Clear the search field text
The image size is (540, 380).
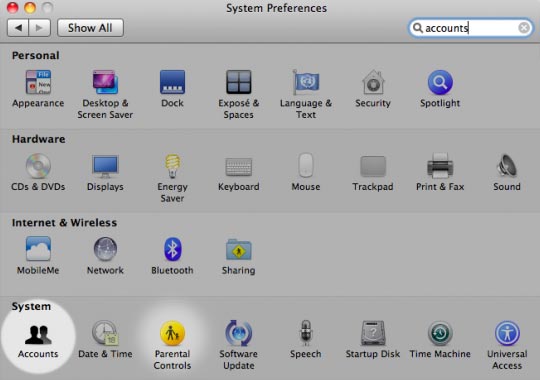(524, 28)
